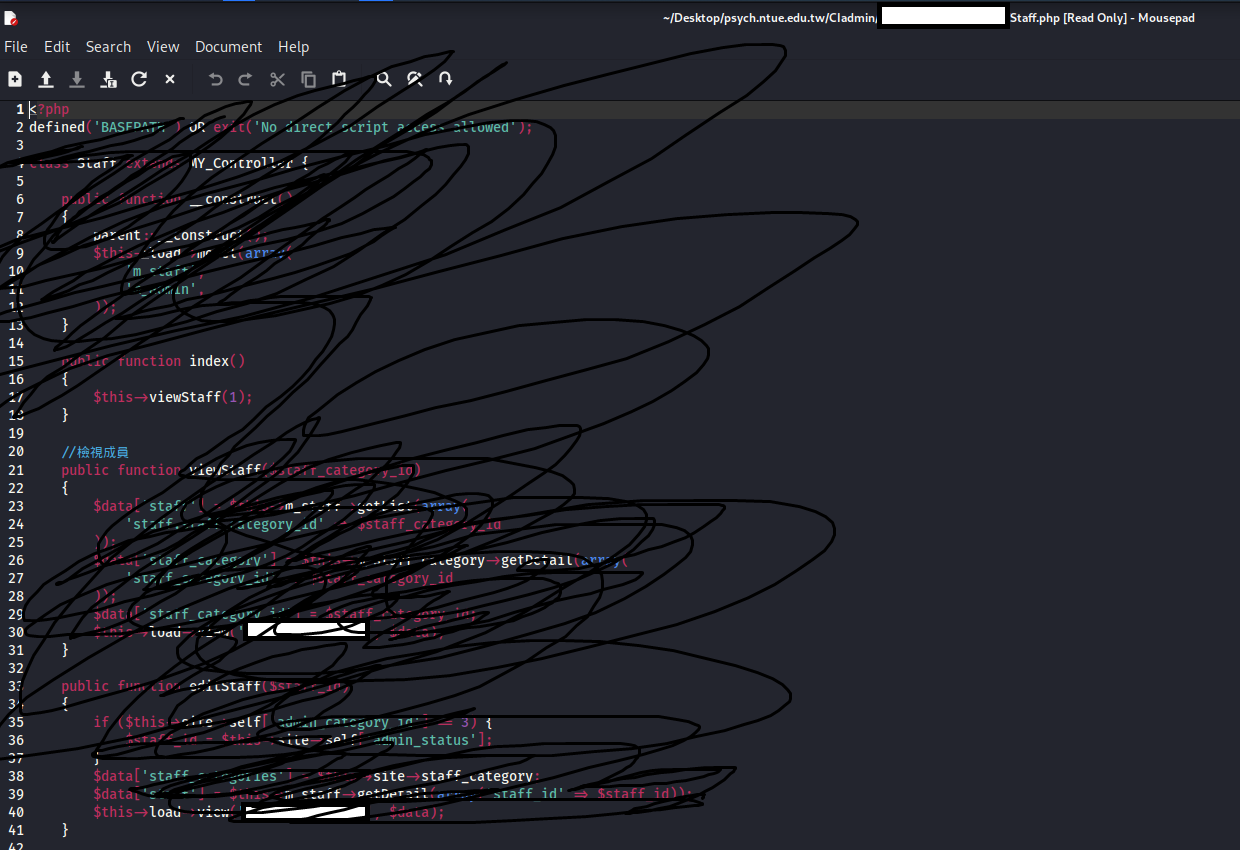Click the Copy toolbar icon
Screen dimensions: 1240x850
click(x=308, y=79)
